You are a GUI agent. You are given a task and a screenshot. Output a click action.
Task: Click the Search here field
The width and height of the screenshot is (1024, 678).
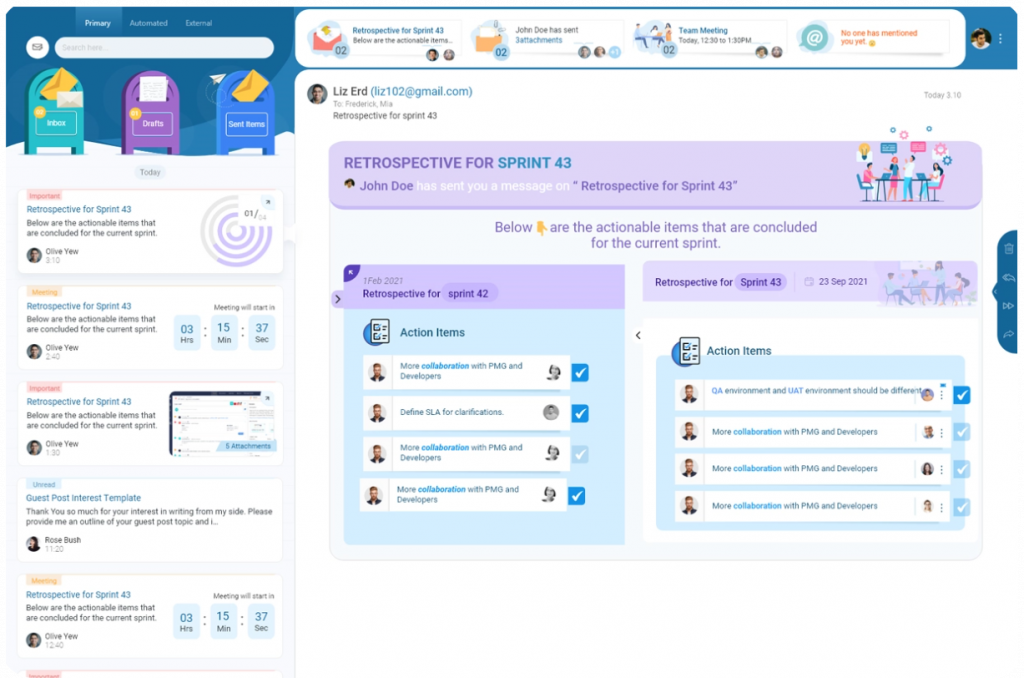(x=164, y=47)
